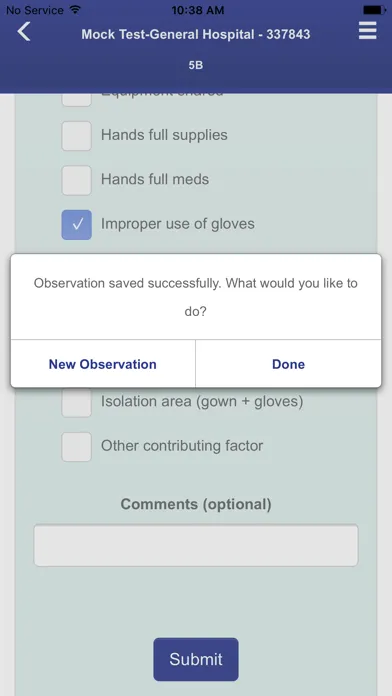Tap the Comments (optional) heading

coord(196,504)
